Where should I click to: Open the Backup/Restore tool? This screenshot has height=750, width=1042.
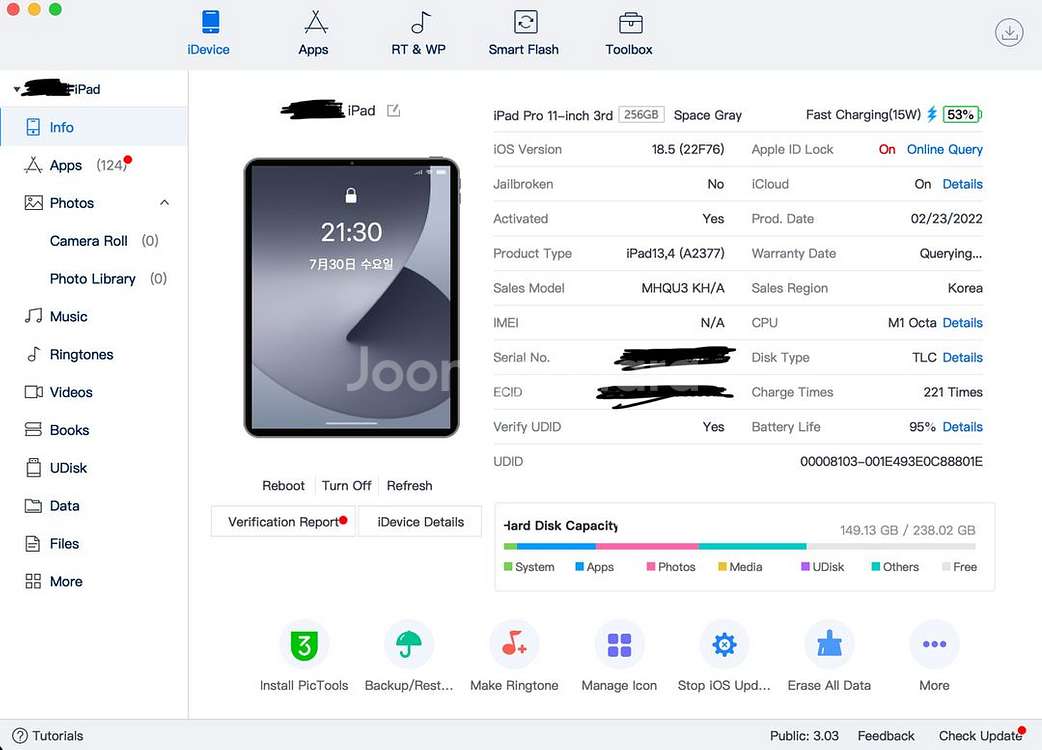409,656
